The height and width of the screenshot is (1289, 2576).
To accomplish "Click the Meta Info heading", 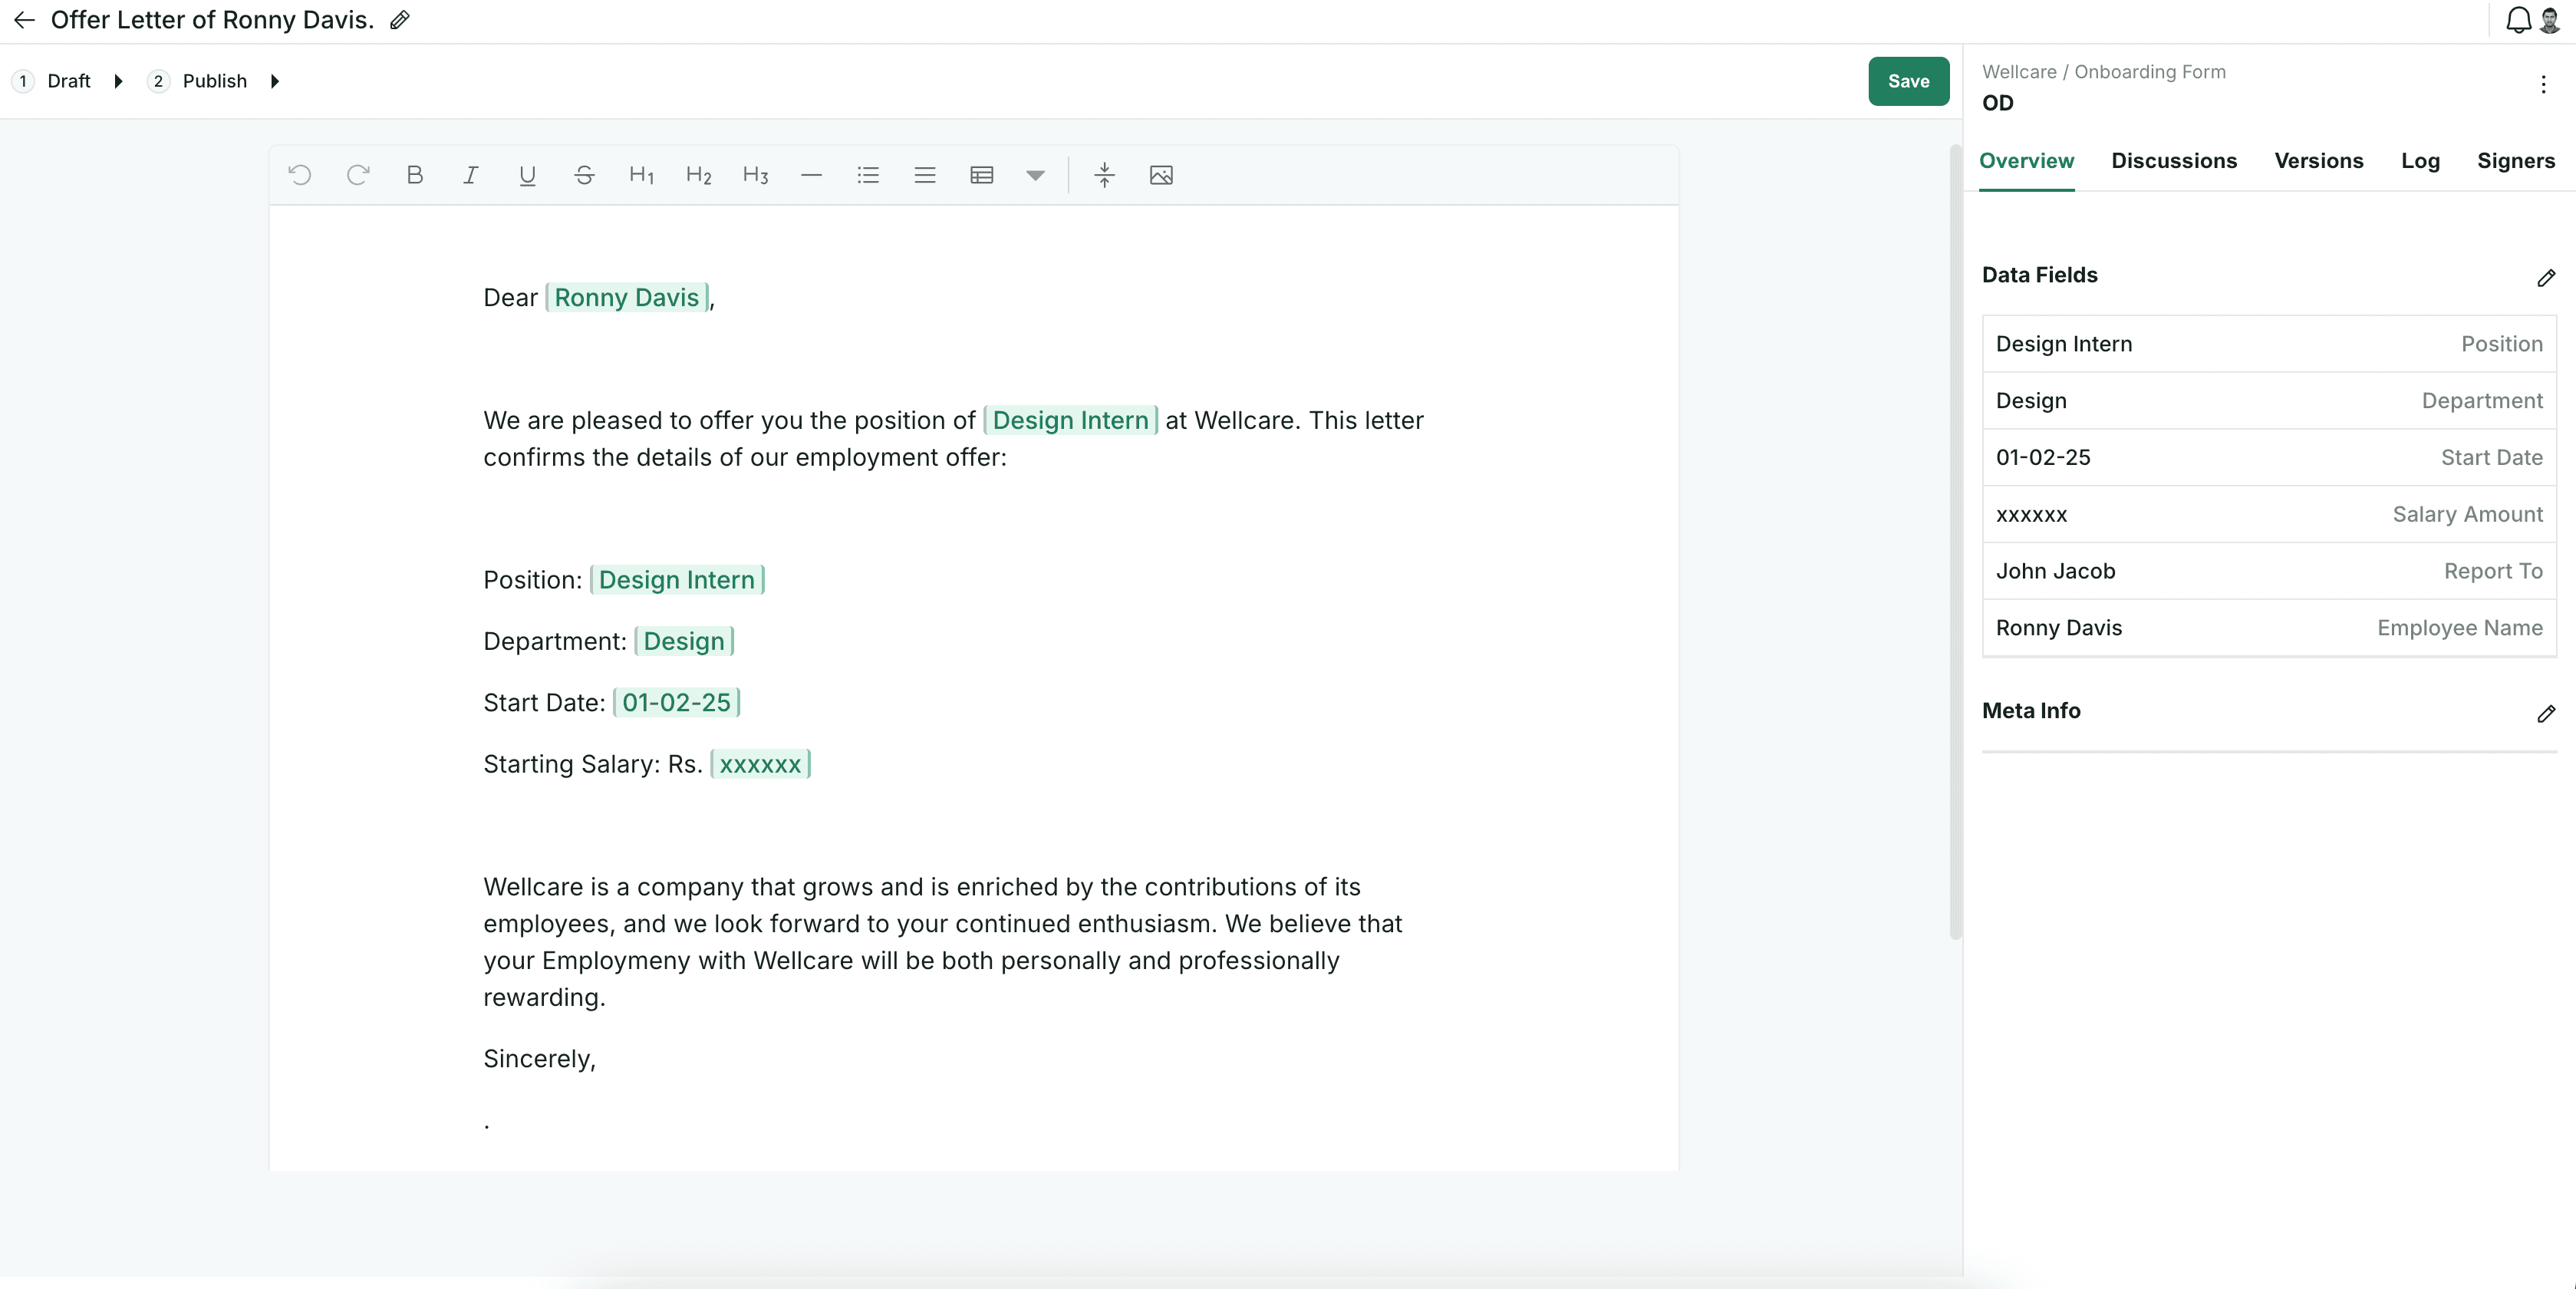I will coord(2031,711).
